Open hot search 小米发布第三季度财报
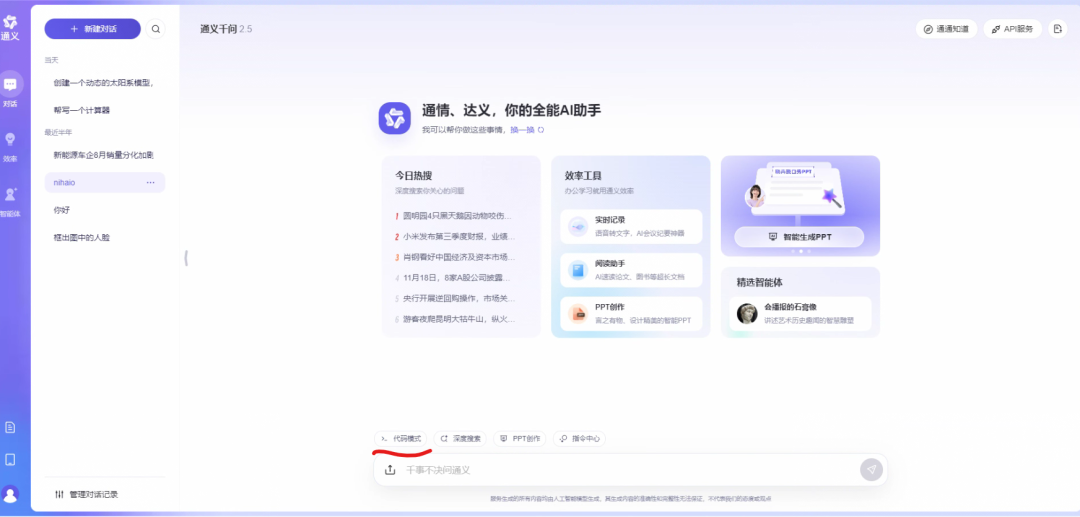Screen dimensions: 1080x517 click(457, 237)
